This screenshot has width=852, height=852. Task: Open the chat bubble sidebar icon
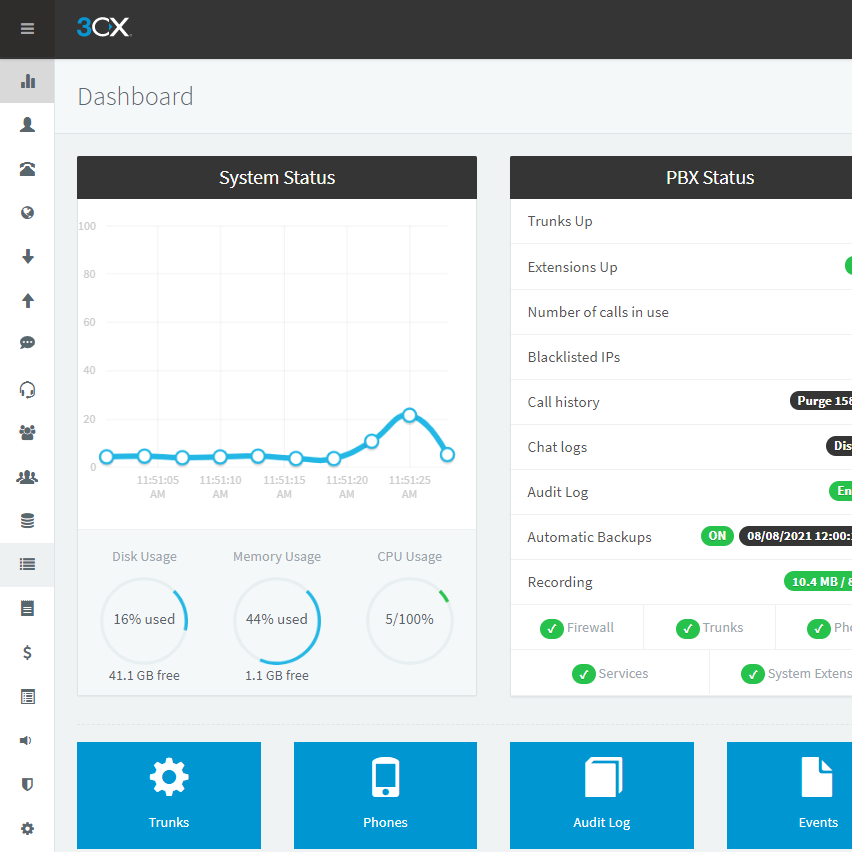tap(27, 342)
